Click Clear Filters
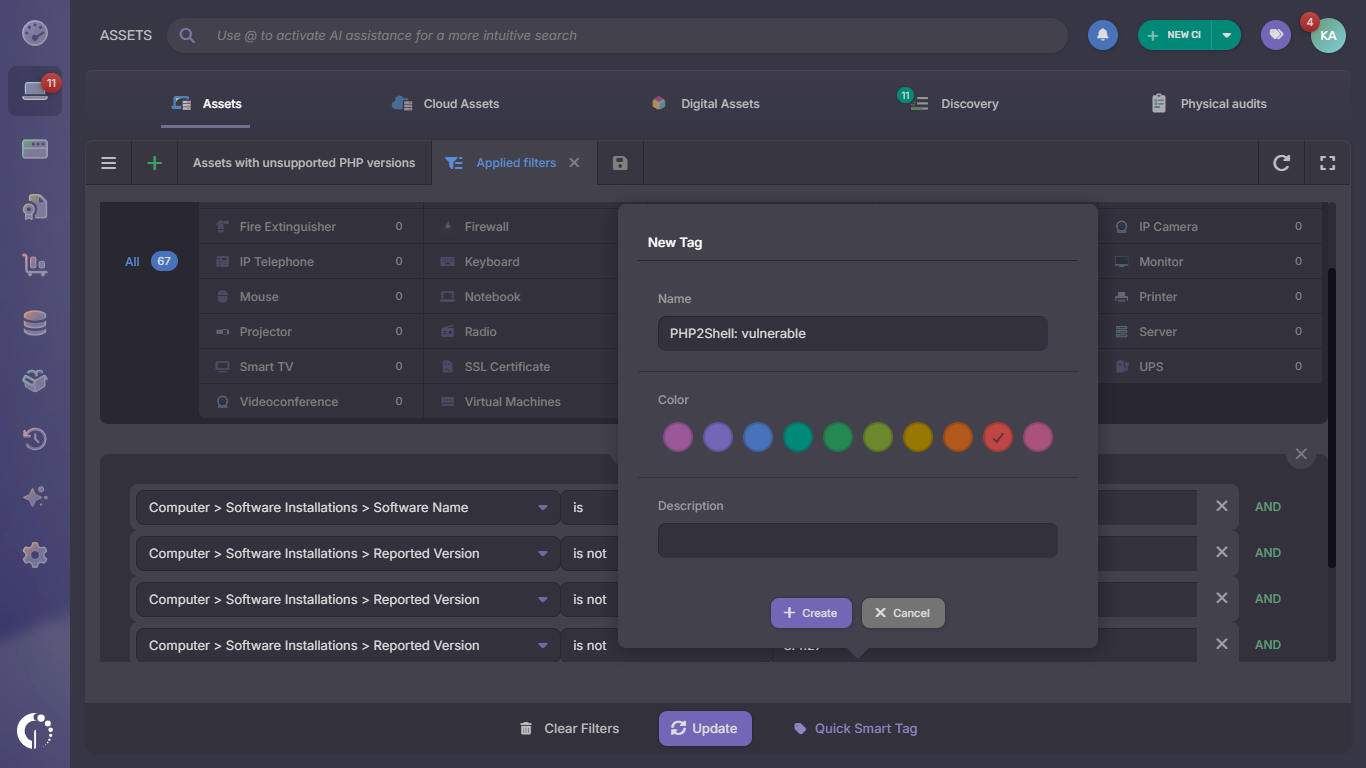This screenshot has width=1366, height=768. 569,728
